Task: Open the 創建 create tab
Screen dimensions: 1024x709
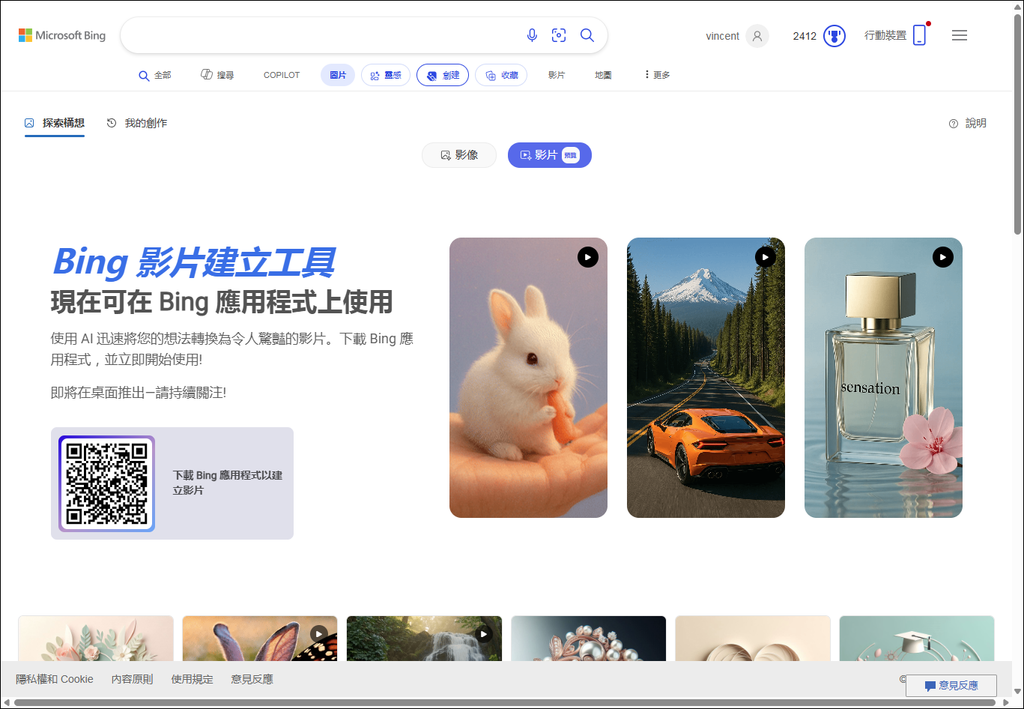Action: [443, 75]
